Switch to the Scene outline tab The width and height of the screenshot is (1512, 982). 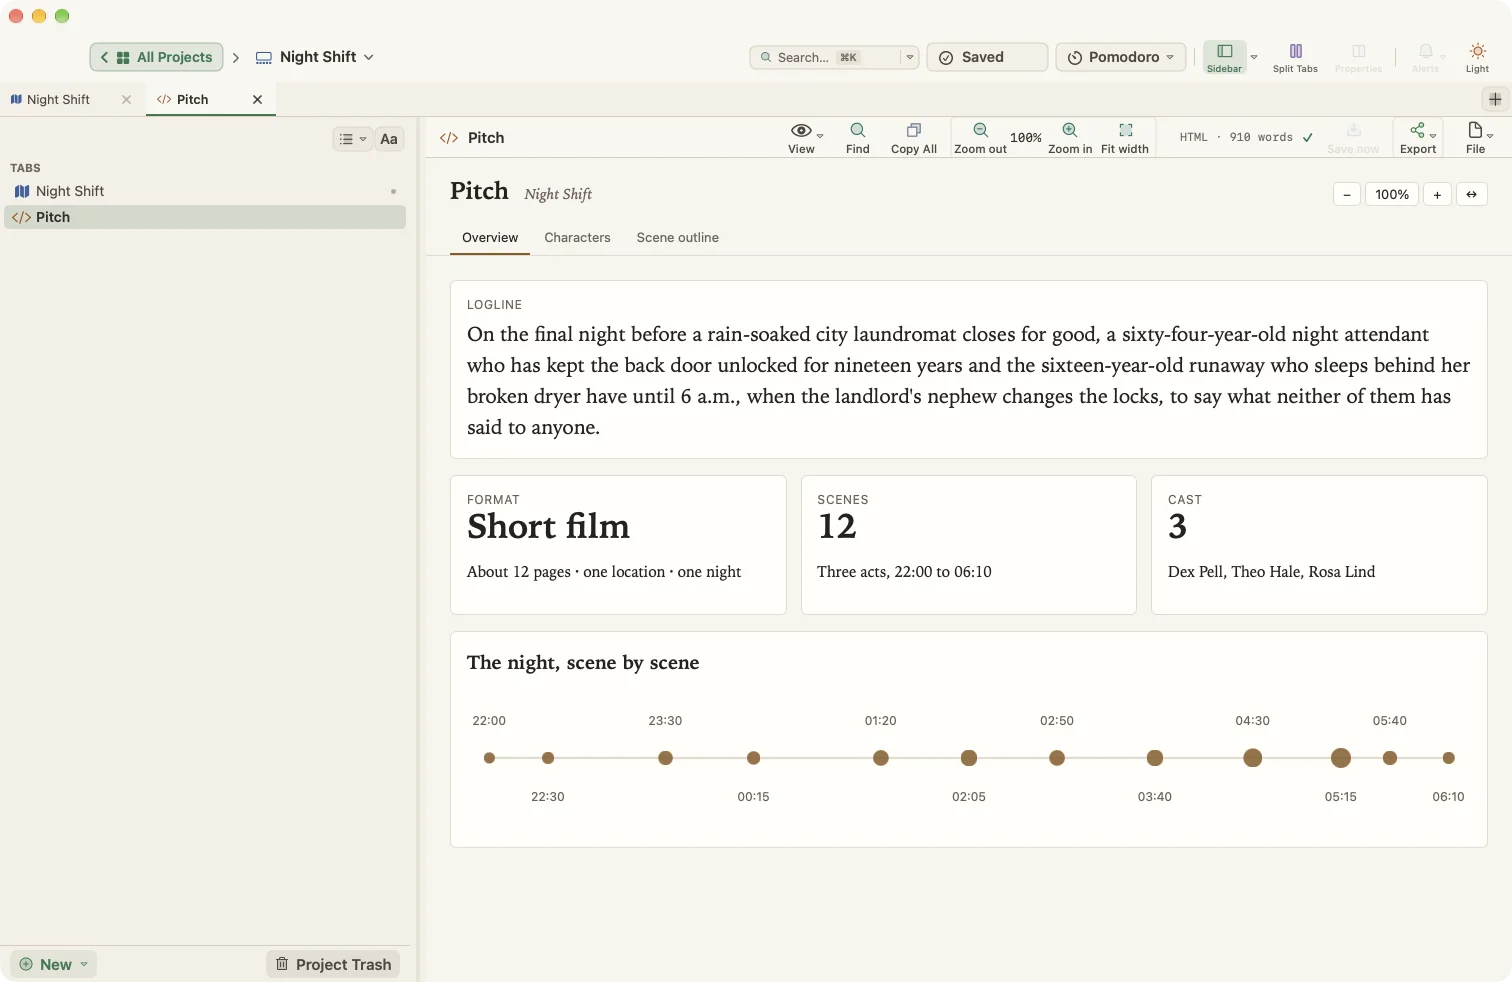tap(677, 238)
